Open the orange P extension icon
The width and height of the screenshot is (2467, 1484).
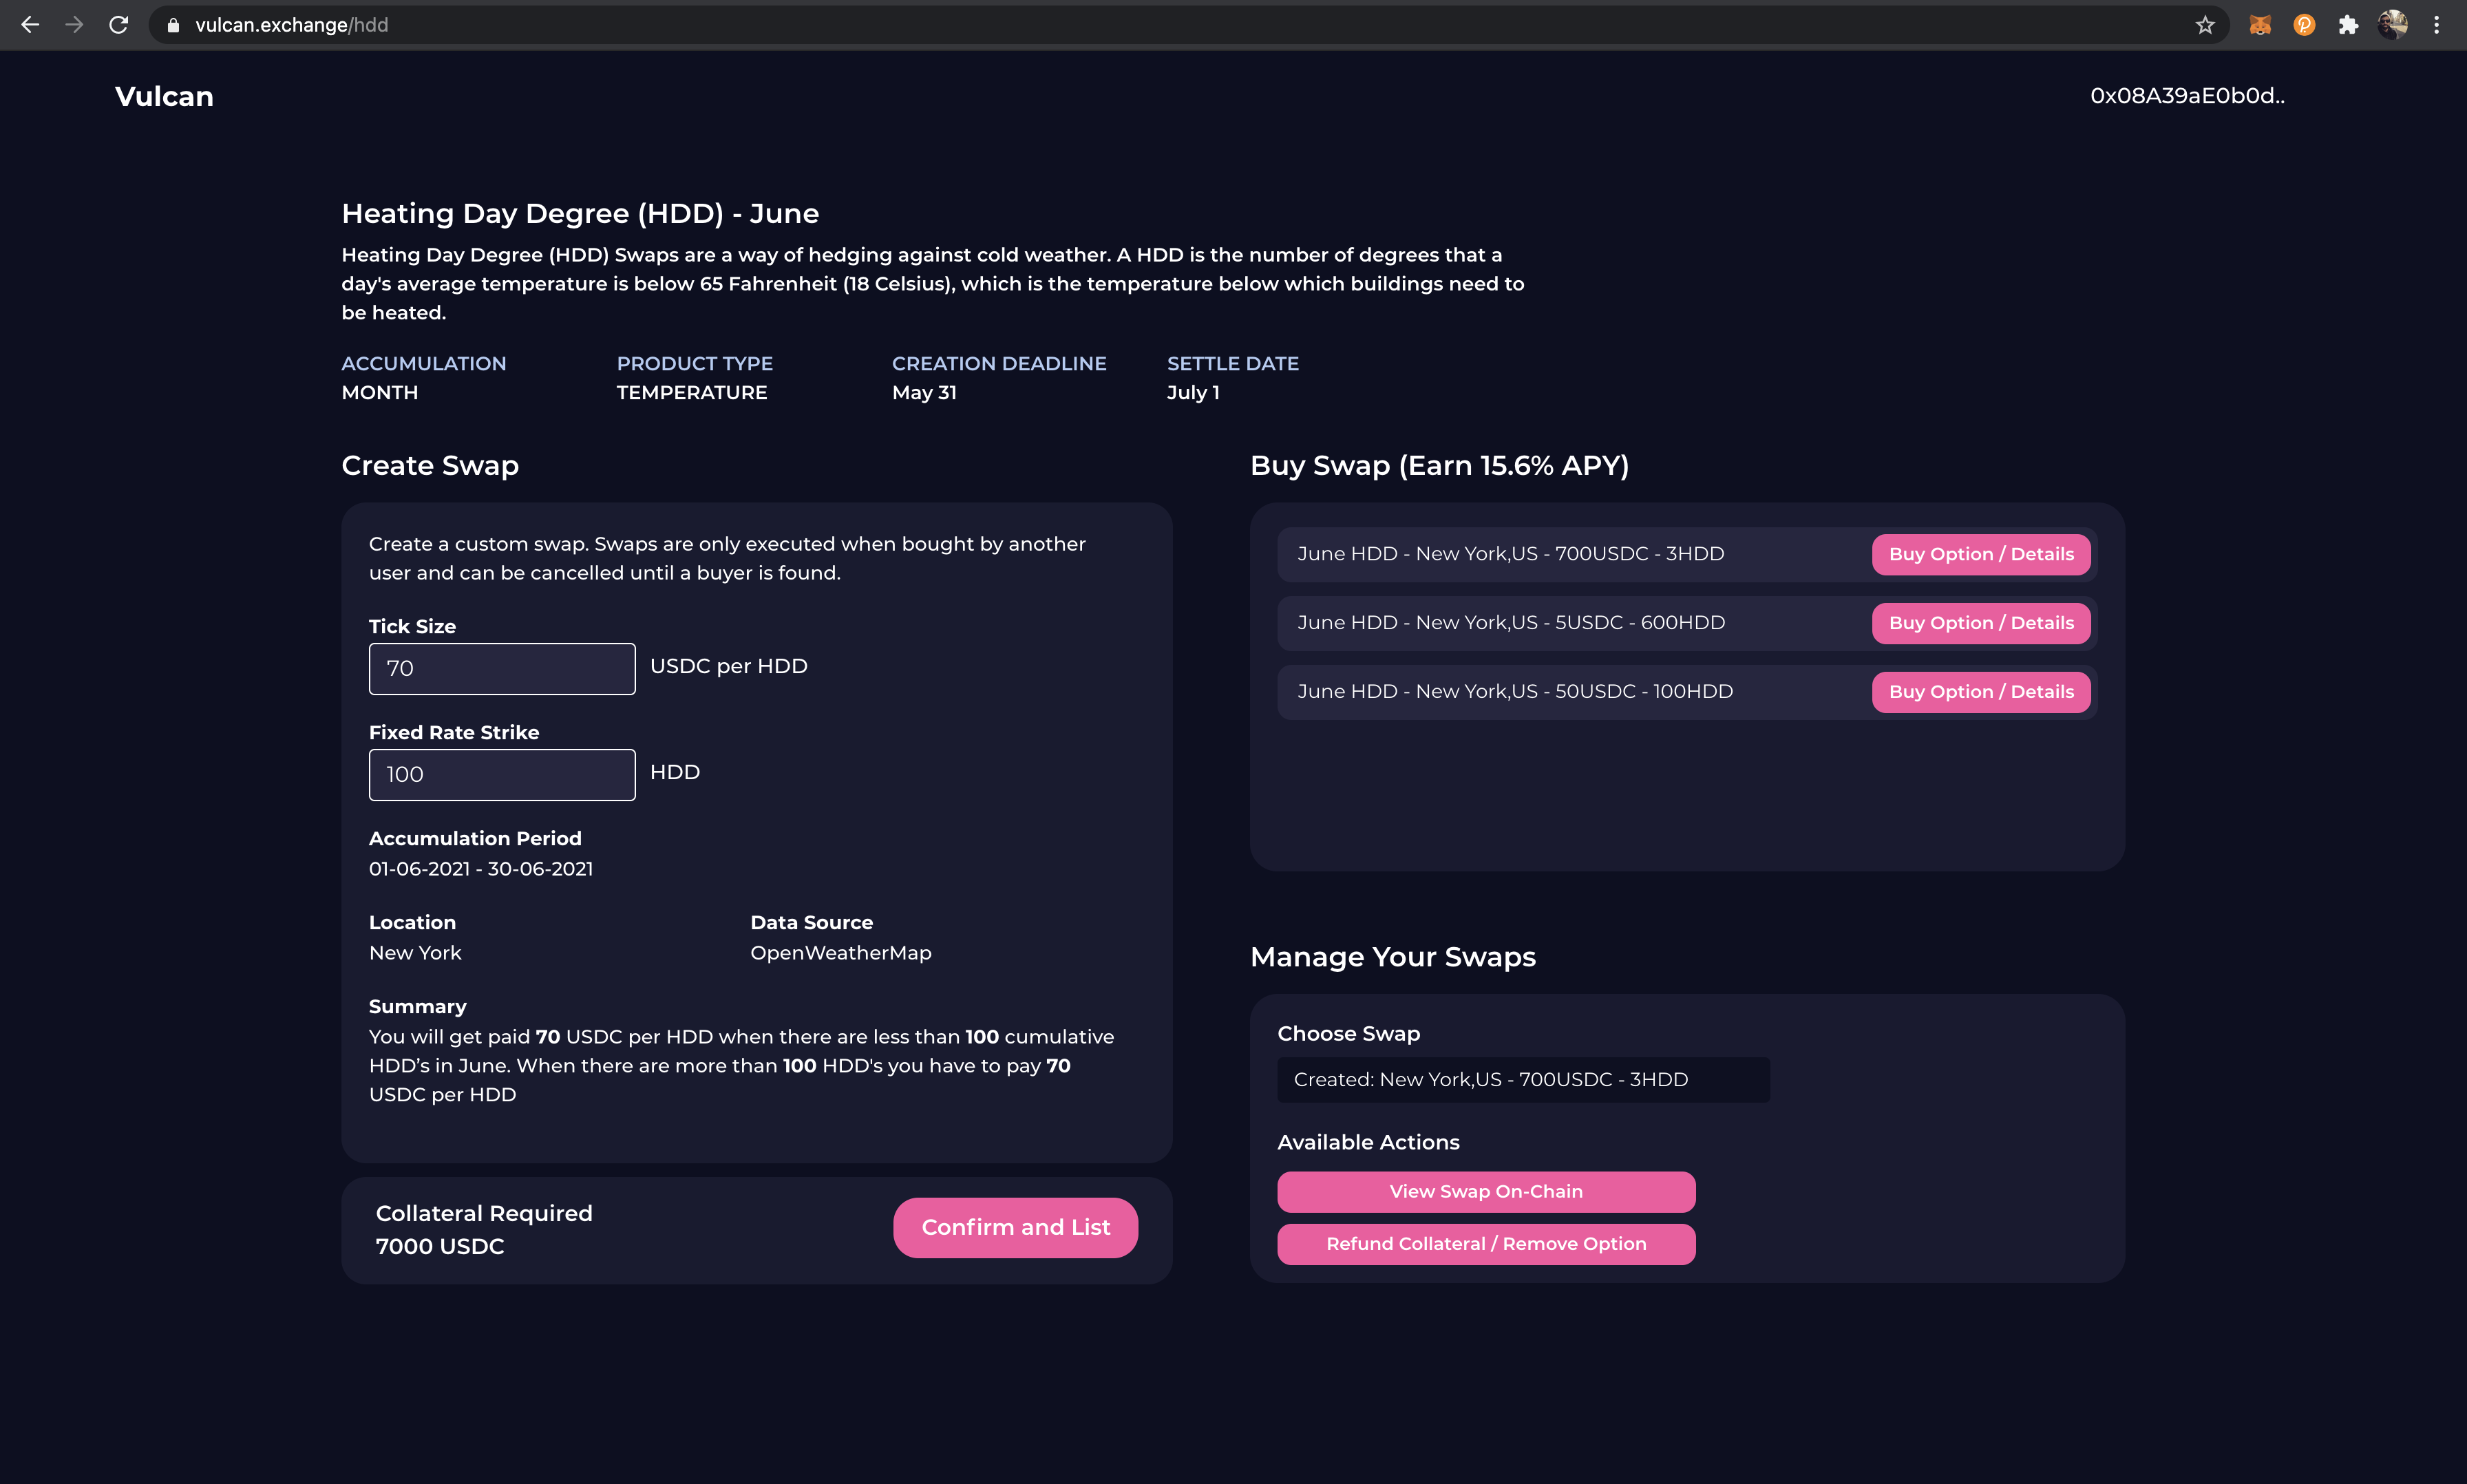tap(2304, 25)
